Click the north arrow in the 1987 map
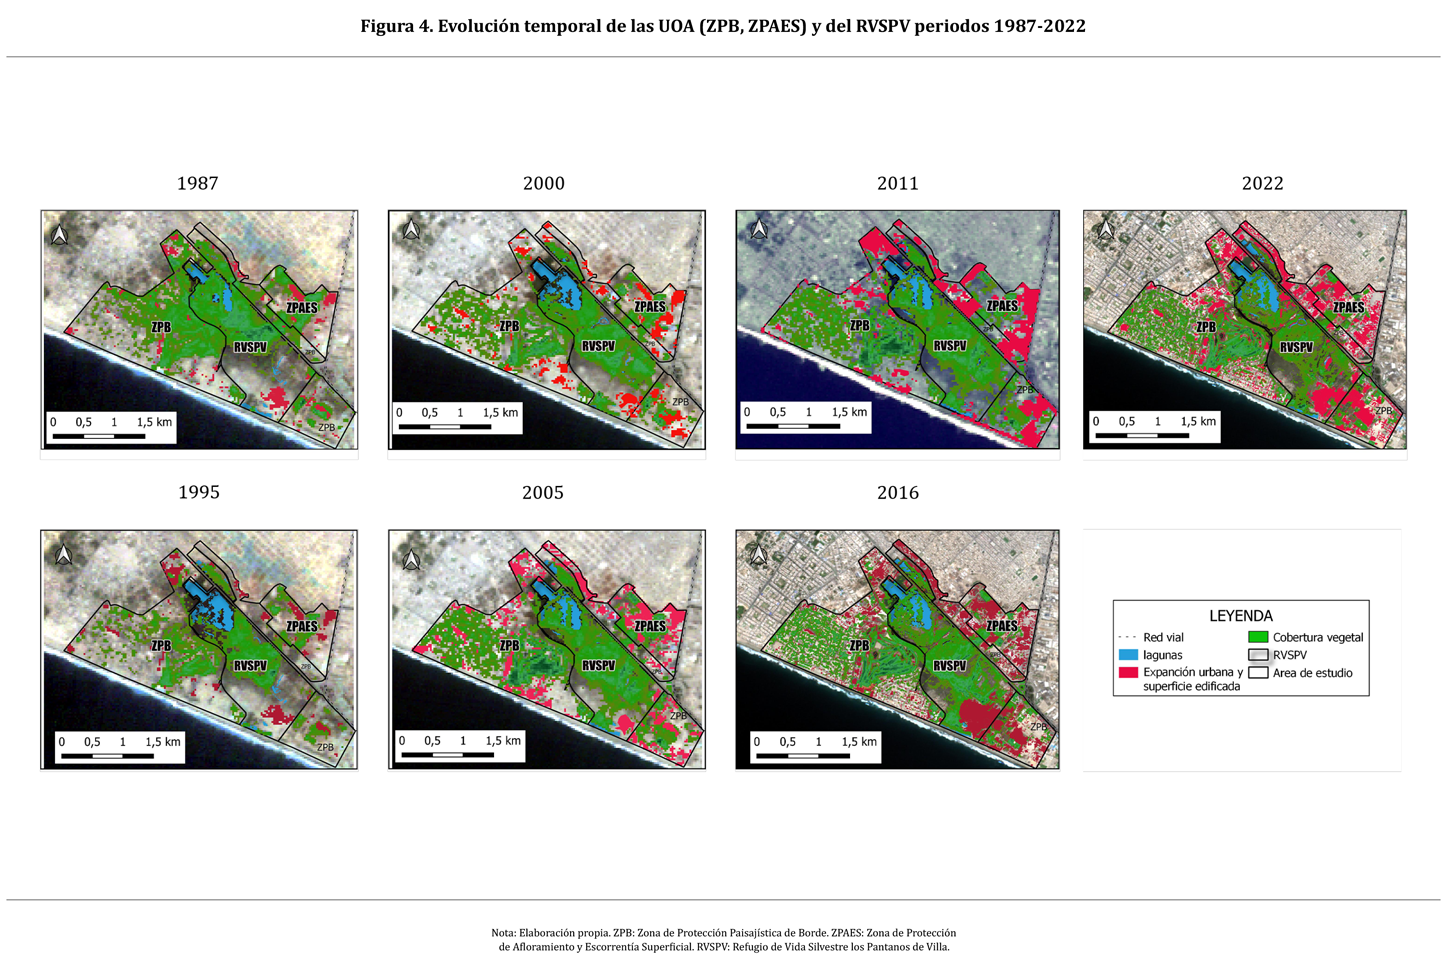This screenshot has width=1446, height=980. [x=60, y=235]
